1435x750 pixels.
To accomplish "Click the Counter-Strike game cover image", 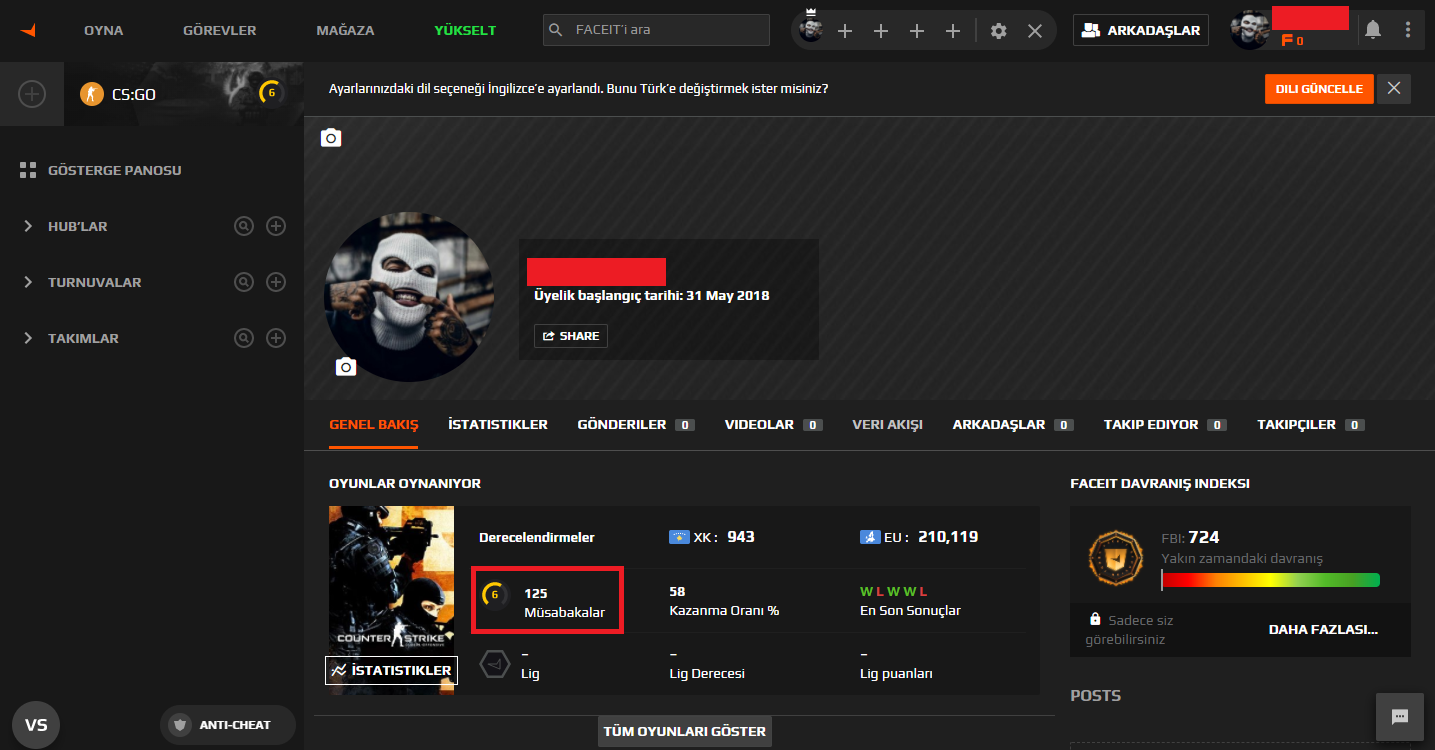I will (391, 600).
